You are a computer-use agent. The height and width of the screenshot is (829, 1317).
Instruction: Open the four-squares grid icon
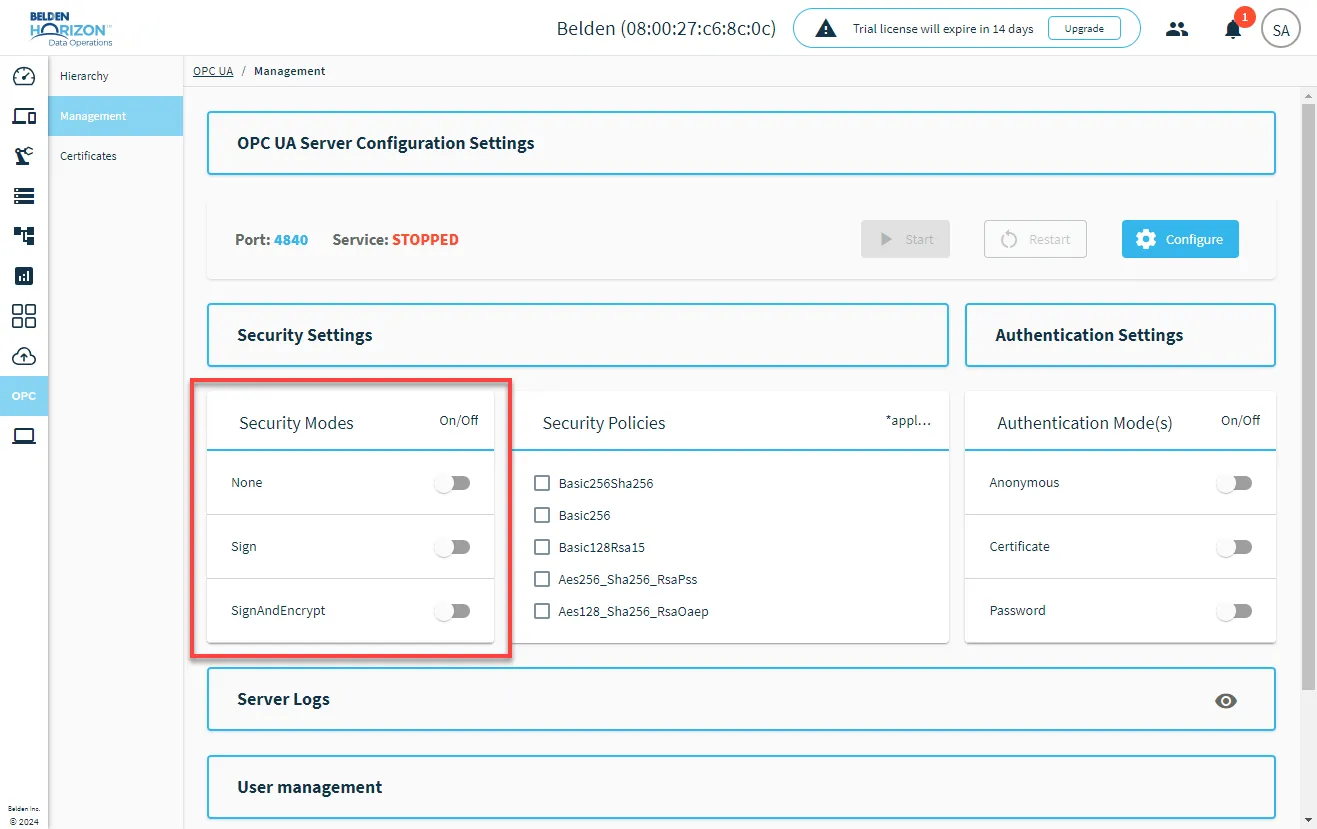24,316
